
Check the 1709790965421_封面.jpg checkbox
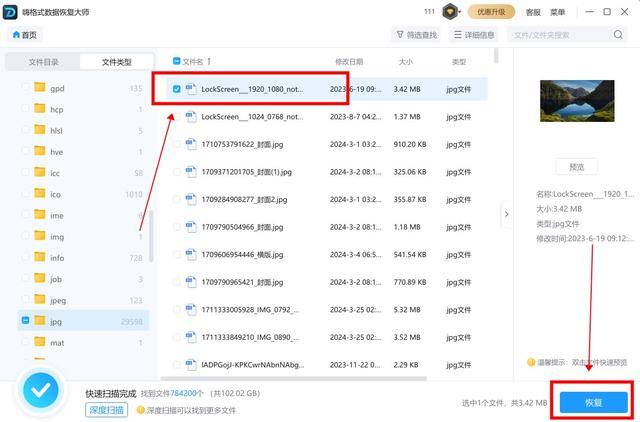(176, 282)
